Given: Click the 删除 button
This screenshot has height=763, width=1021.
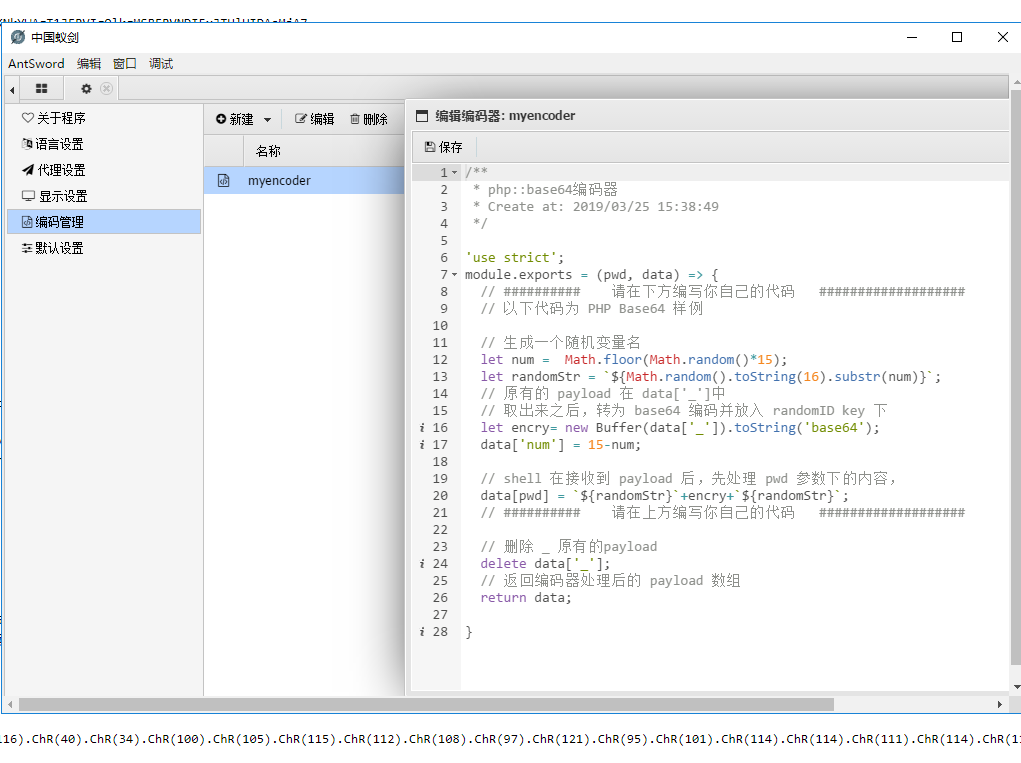Looking at the screenshot, I should coord(369,119).
